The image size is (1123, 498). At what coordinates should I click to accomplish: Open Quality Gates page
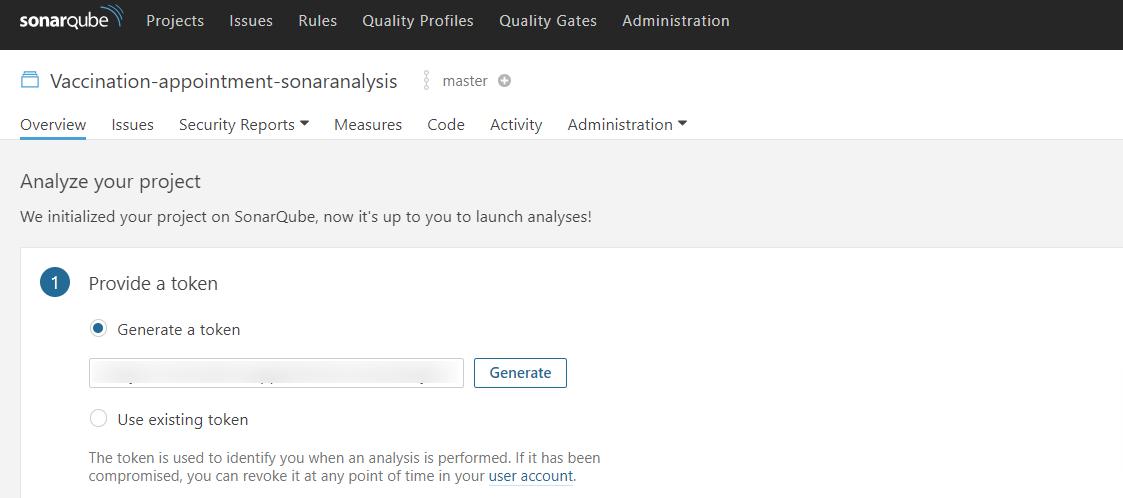(548, 21)
